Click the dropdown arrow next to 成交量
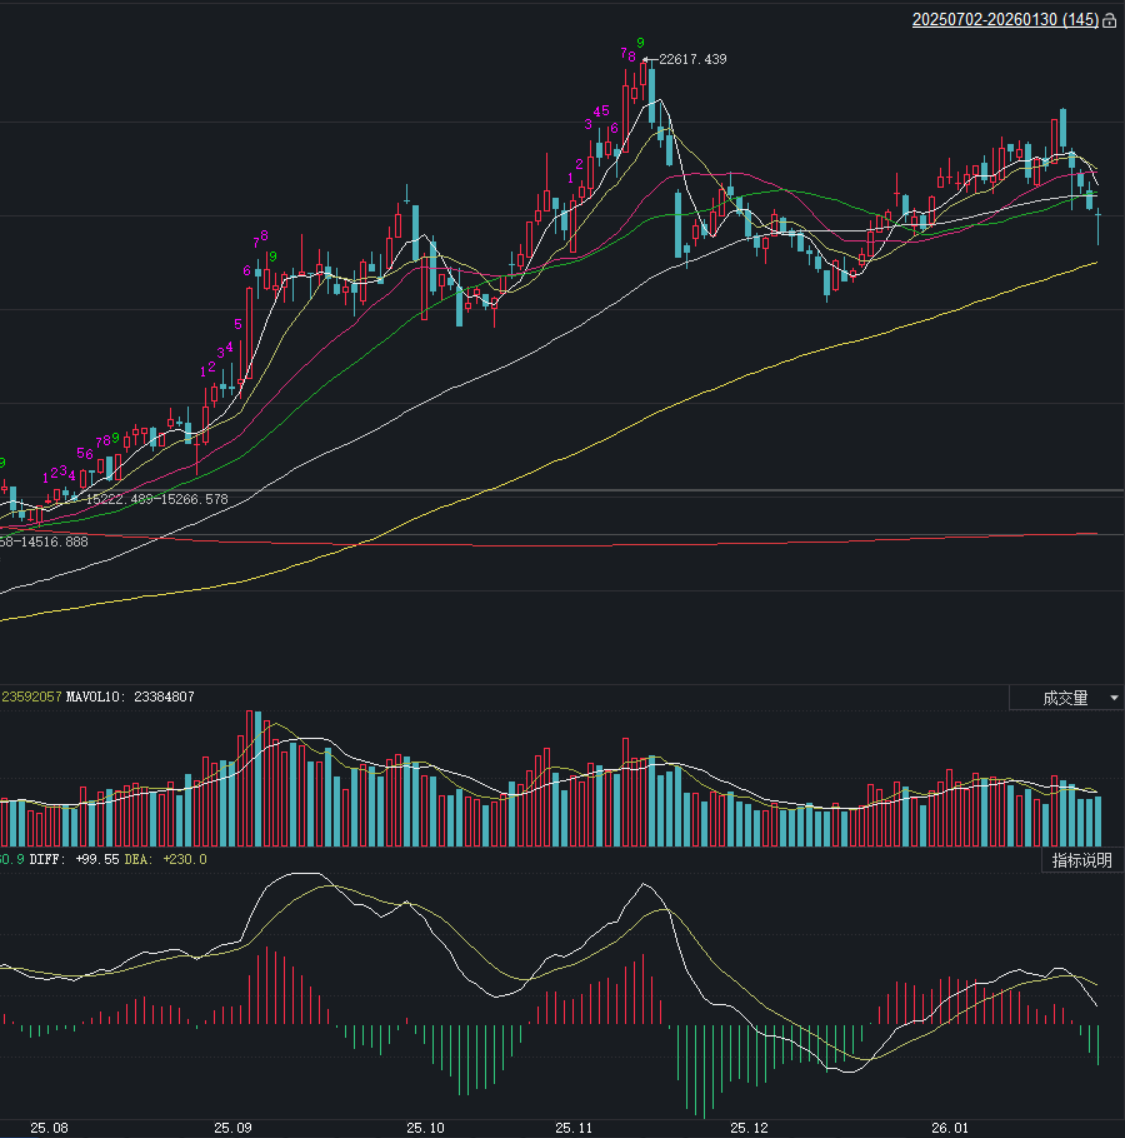The height and width of the screenshot is (1138, 1125). click(1114, 698)
